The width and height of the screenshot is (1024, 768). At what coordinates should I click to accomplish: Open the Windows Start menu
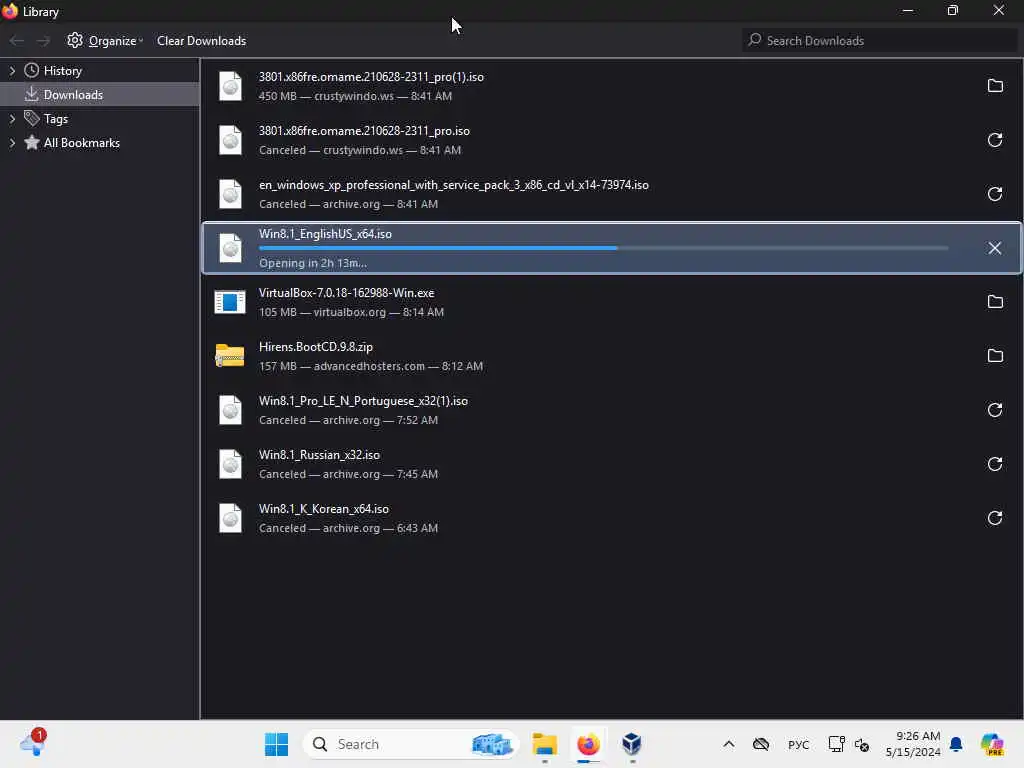pos(276,744)
